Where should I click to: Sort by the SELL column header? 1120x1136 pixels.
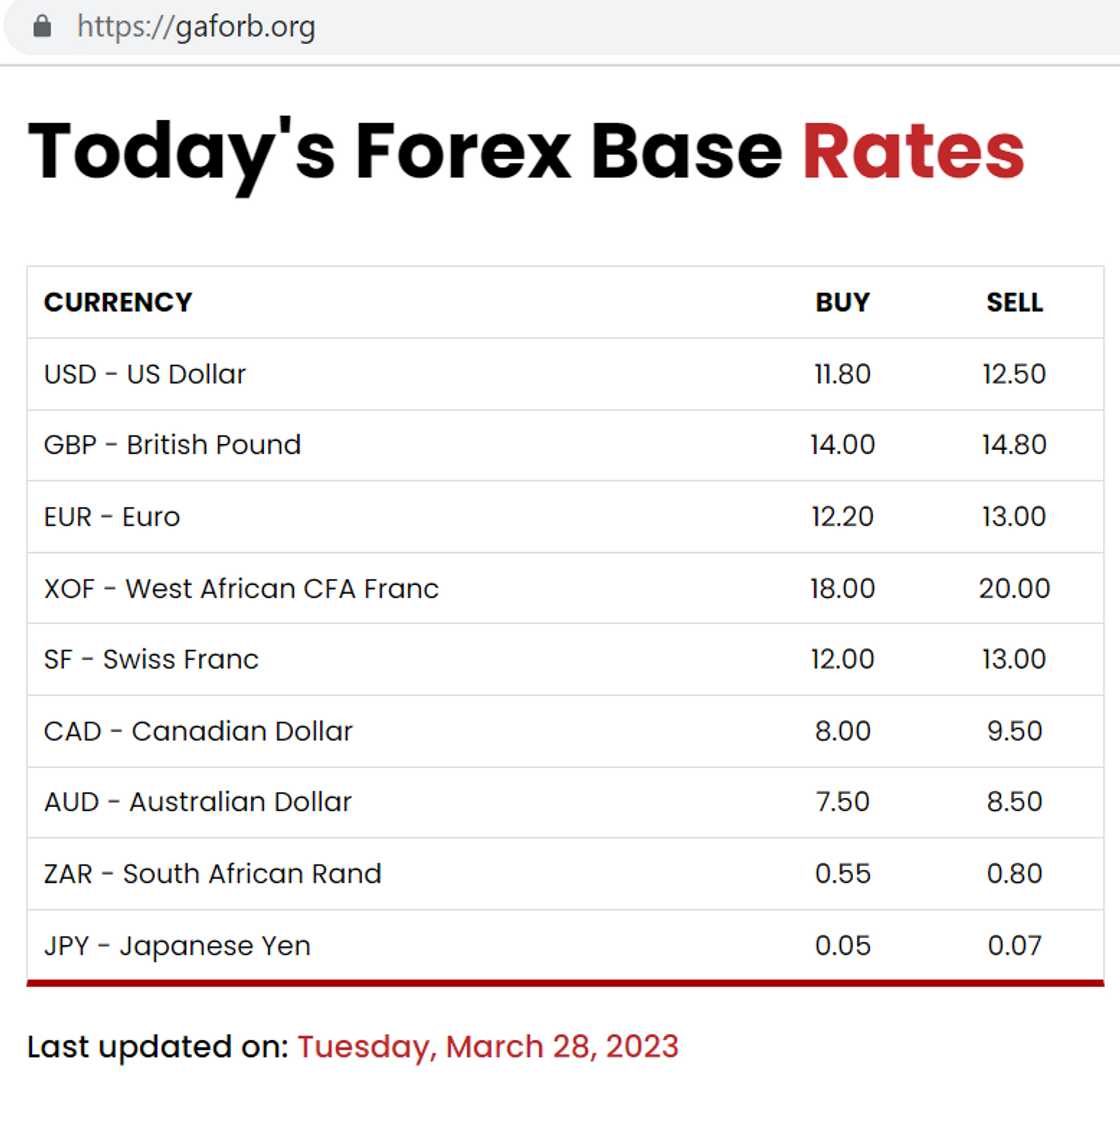click(x=1014, y=302)
